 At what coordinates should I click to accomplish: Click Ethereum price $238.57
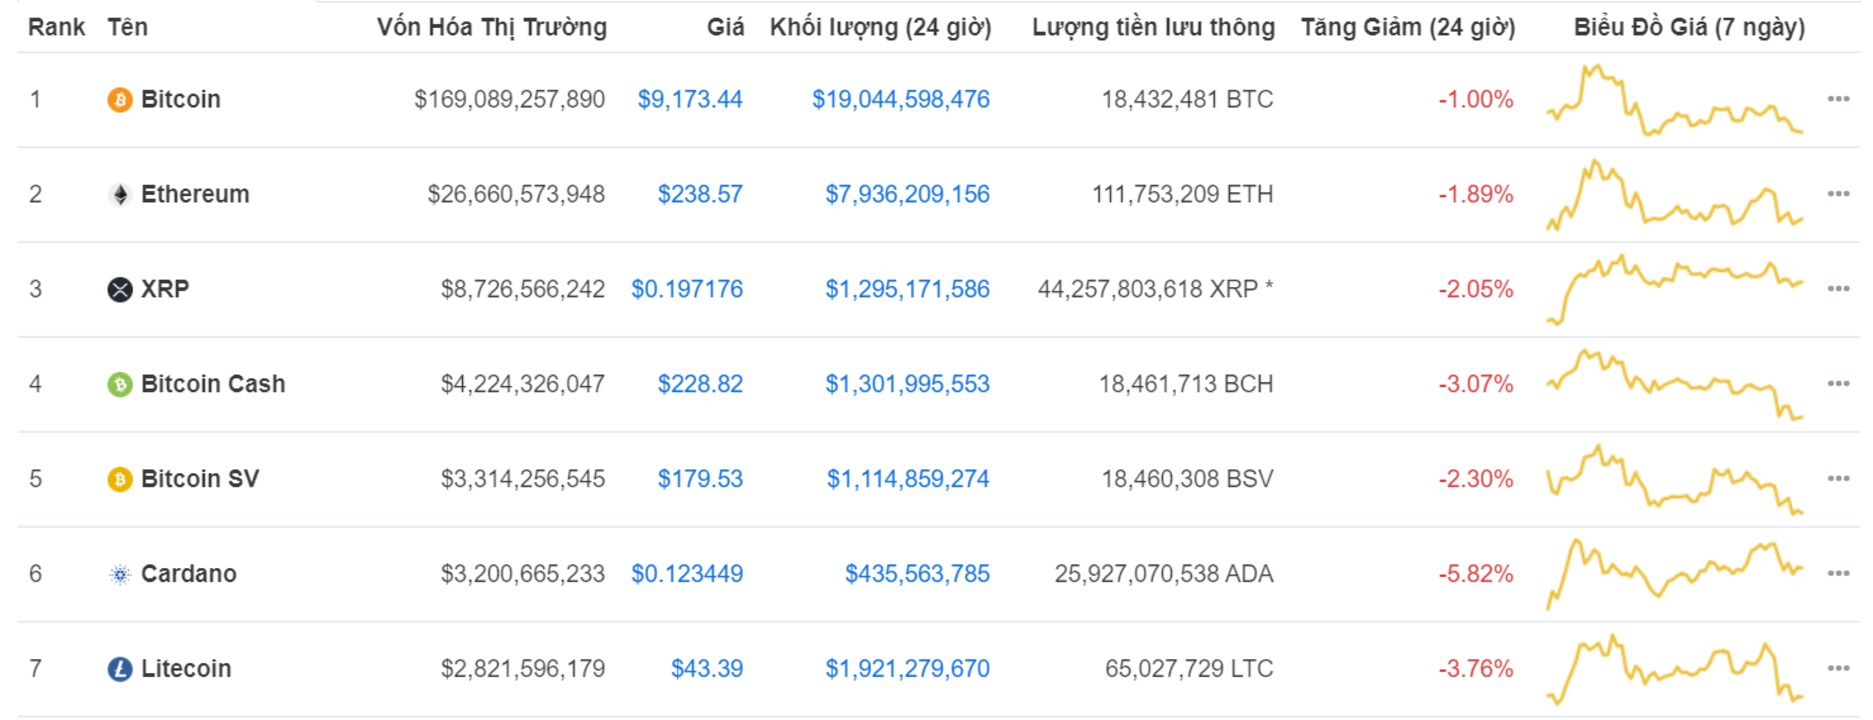click(x=700, y=195)
